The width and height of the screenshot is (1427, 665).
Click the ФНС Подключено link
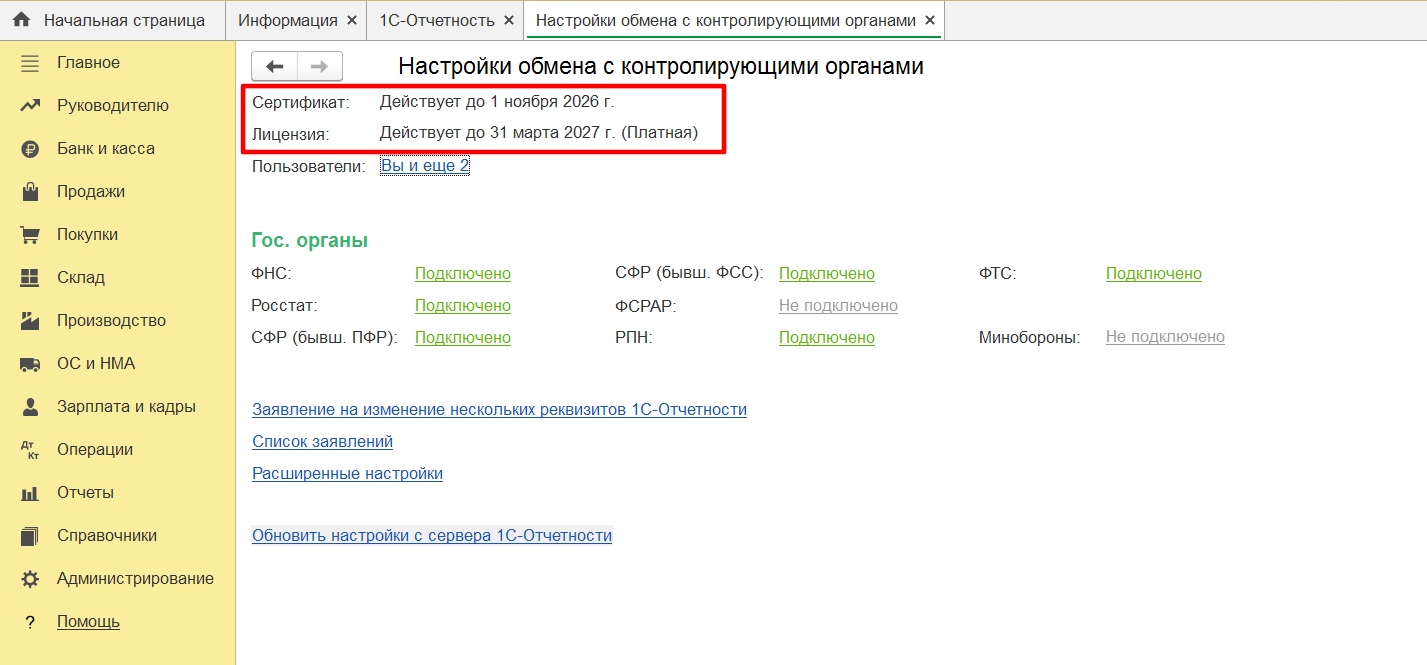(x=463, y=274)
